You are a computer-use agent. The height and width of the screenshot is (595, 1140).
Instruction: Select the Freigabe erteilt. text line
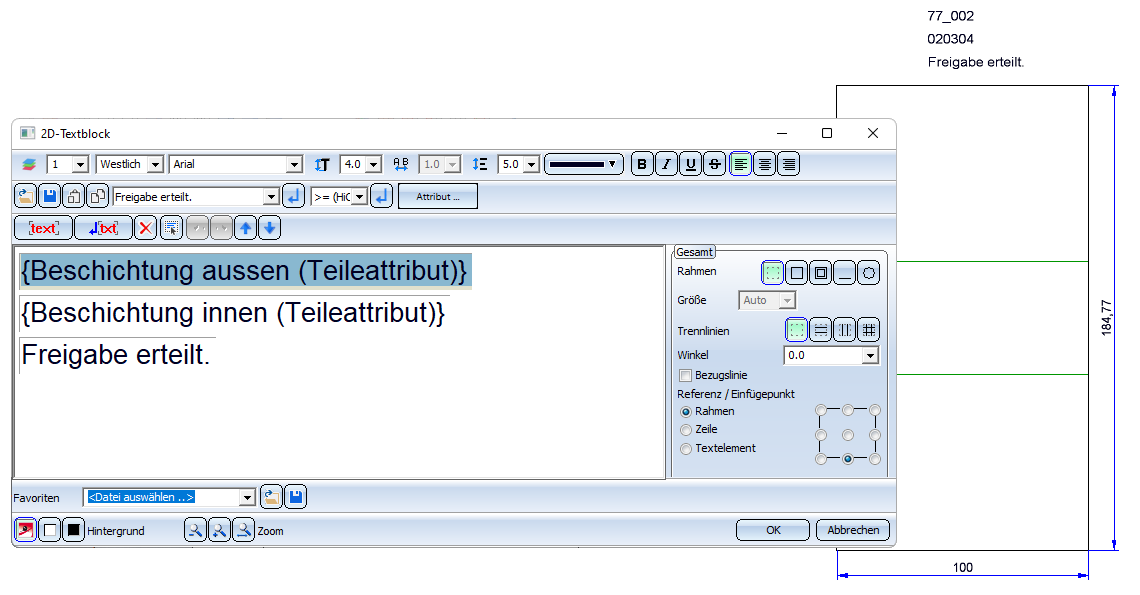point(116,355)
